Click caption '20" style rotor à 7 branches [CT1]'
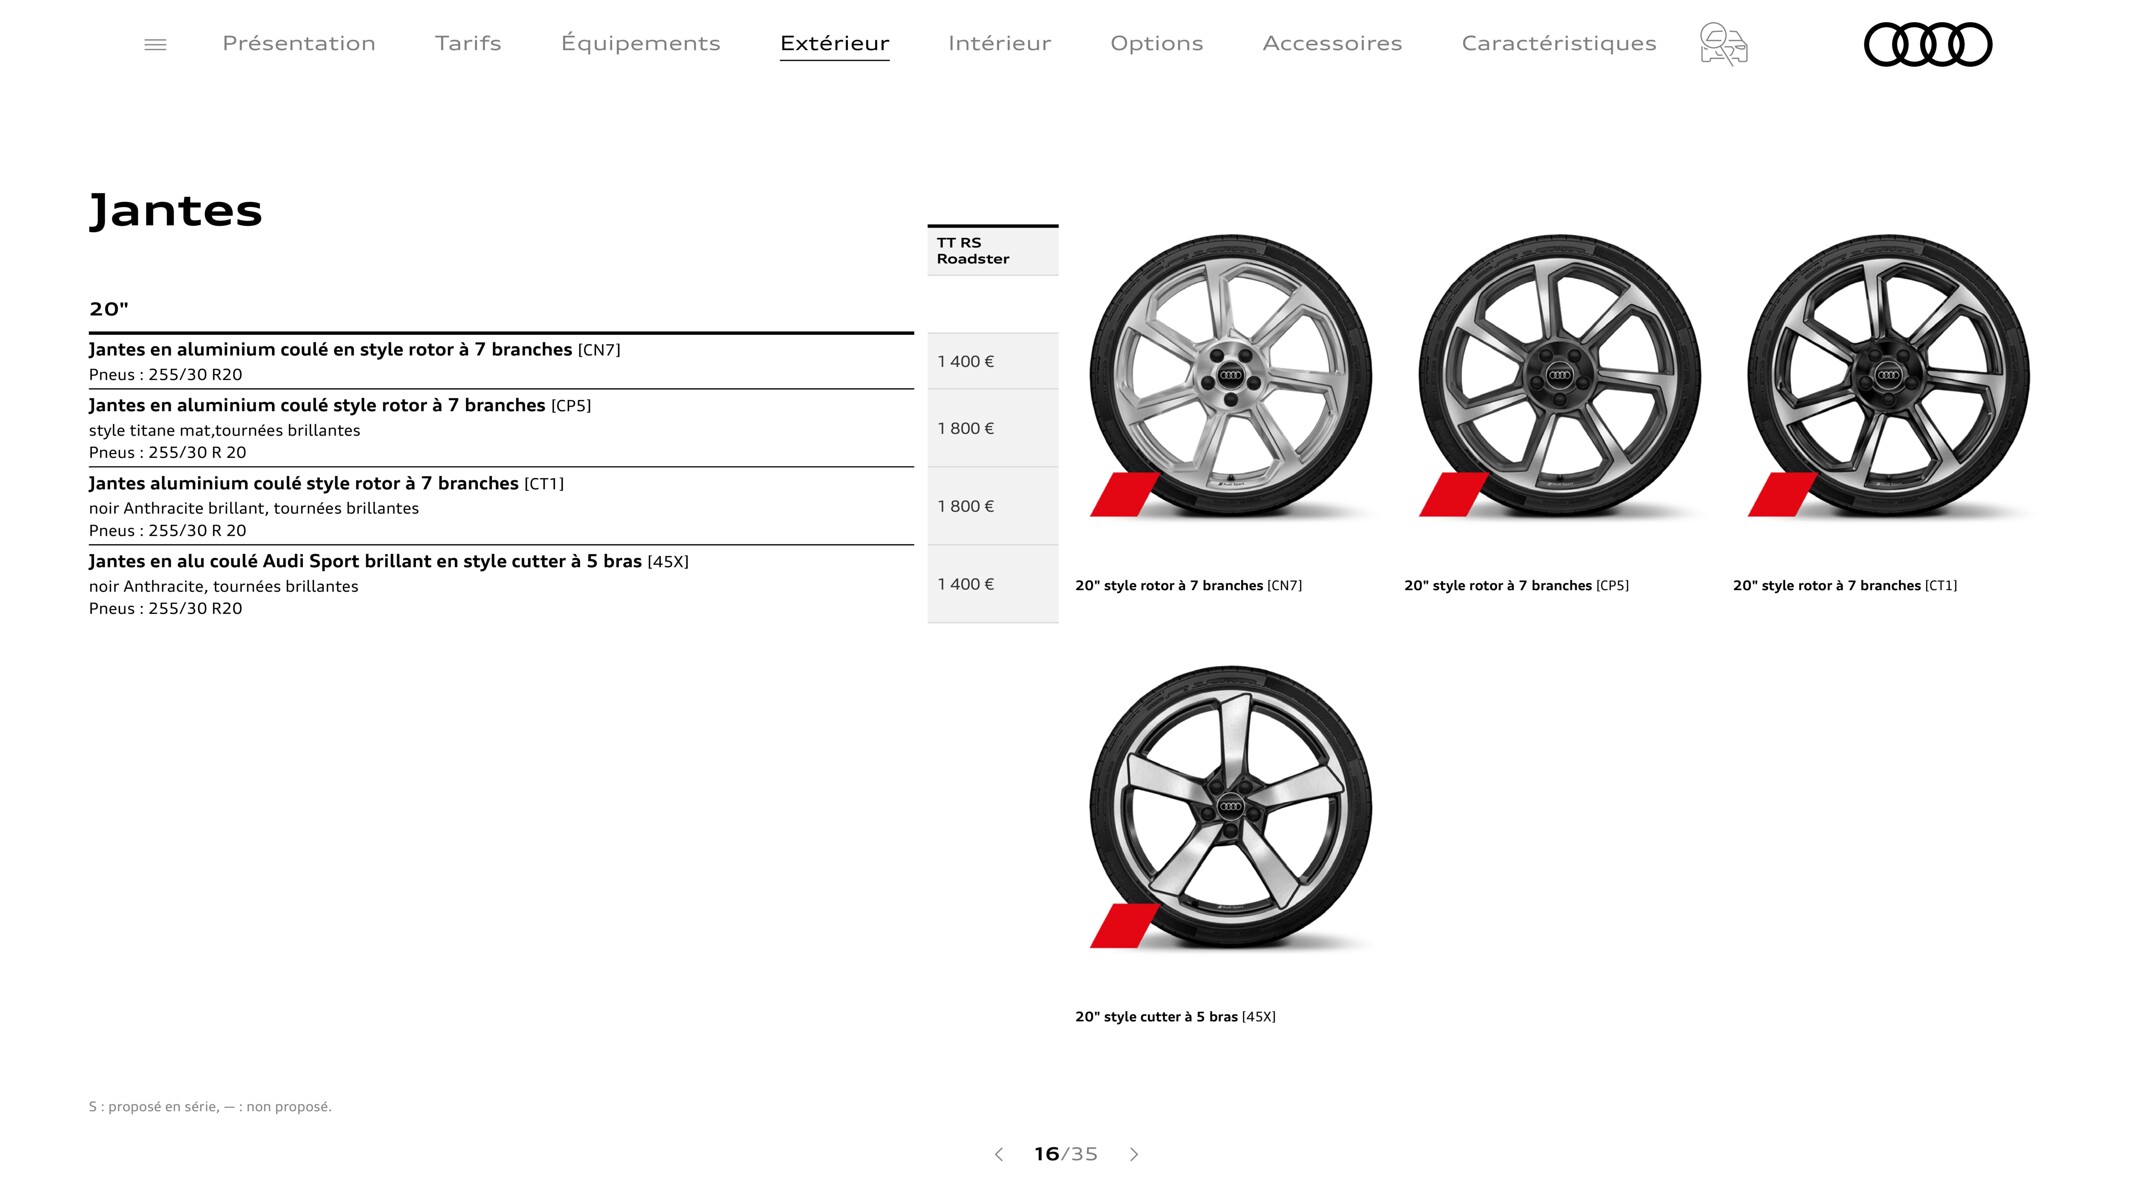The height and width of the screenshot is (1200, 2133). (x=1845, y=585)
